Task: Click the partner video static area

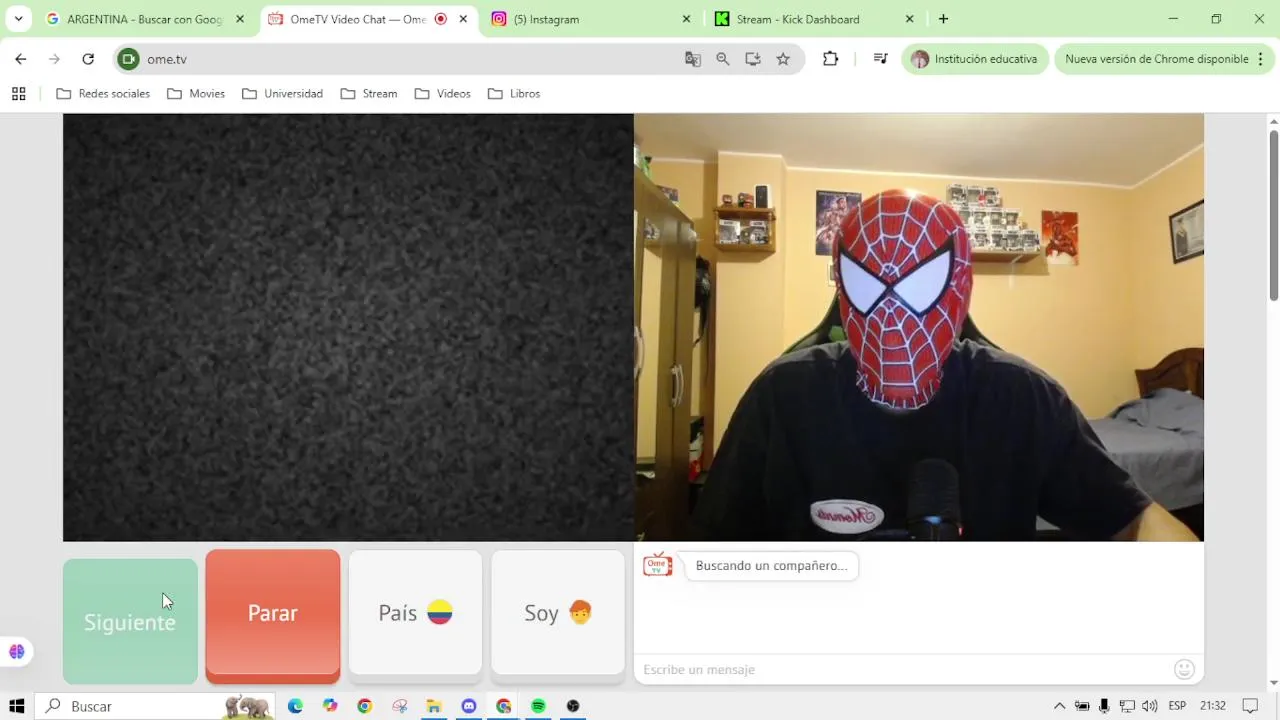Action: (348, 327)
